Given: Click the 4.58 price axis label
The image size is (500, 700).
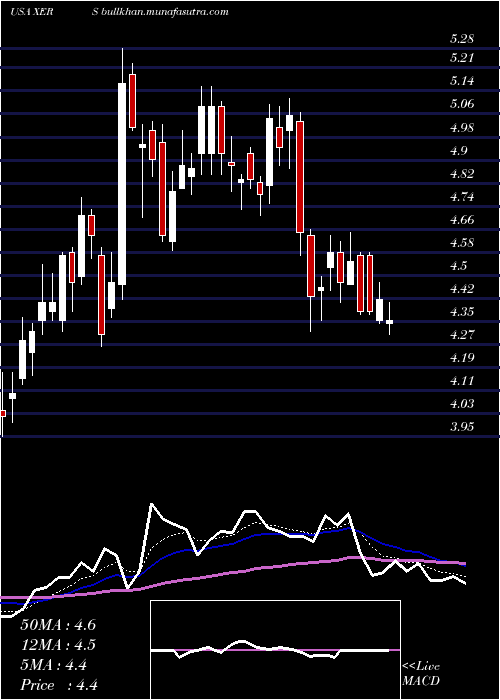Looking at the screenshot, I should pyautogui.click(x=462, y=243).
